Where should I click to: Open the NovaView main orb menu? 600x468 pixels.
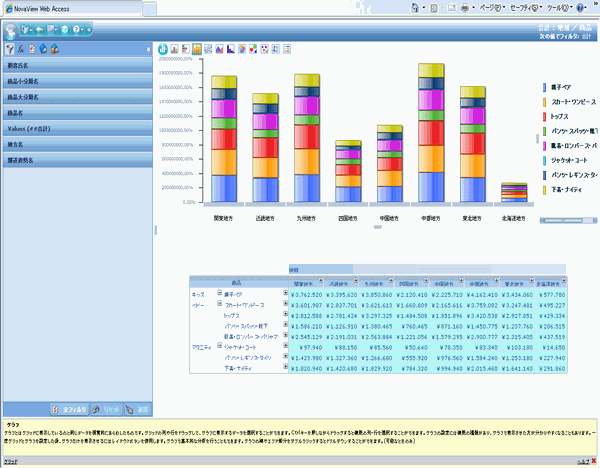coord(11,31)
